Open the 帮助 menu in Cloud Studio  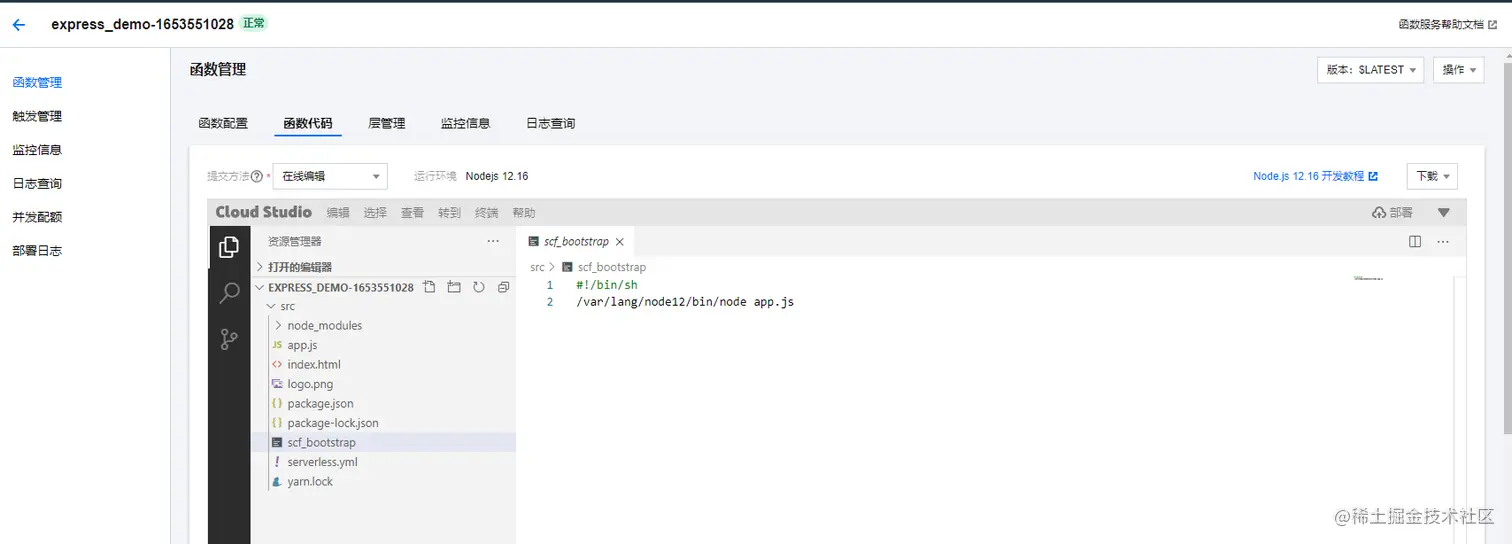(523, 213)
